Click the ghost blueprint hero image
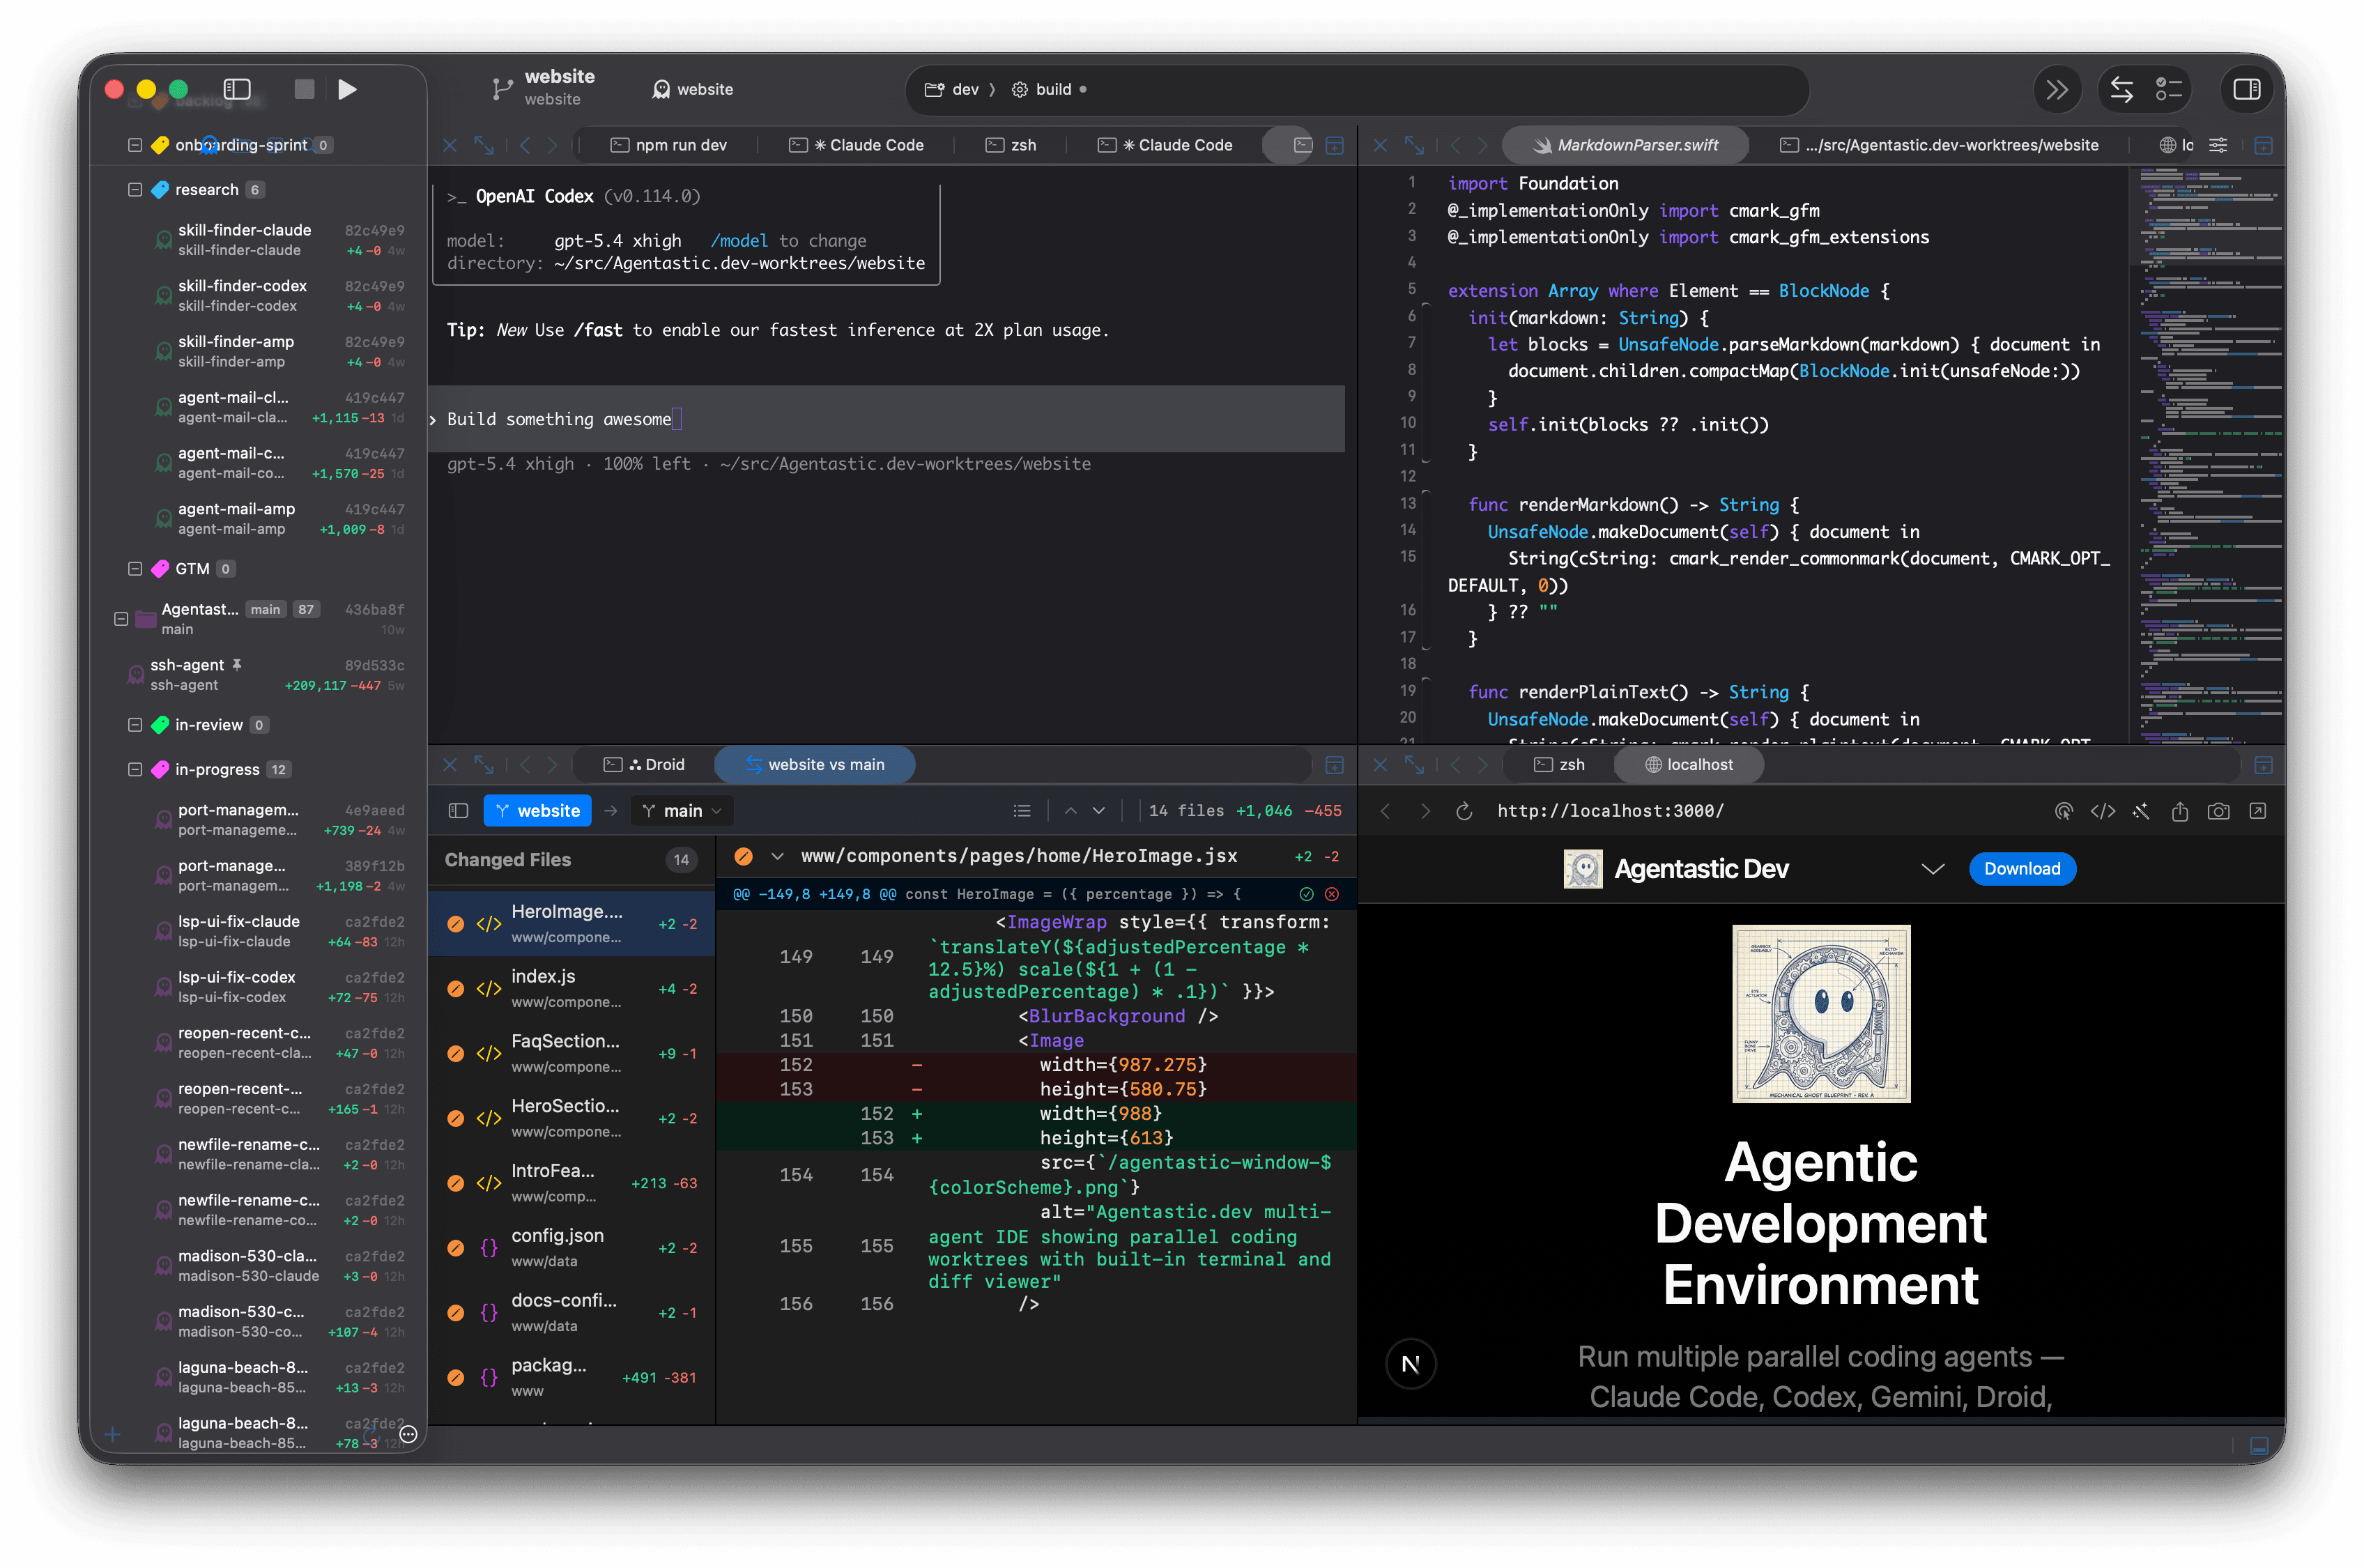Viewport: 2364px width, 1568px height. tap(1821, 1014)
